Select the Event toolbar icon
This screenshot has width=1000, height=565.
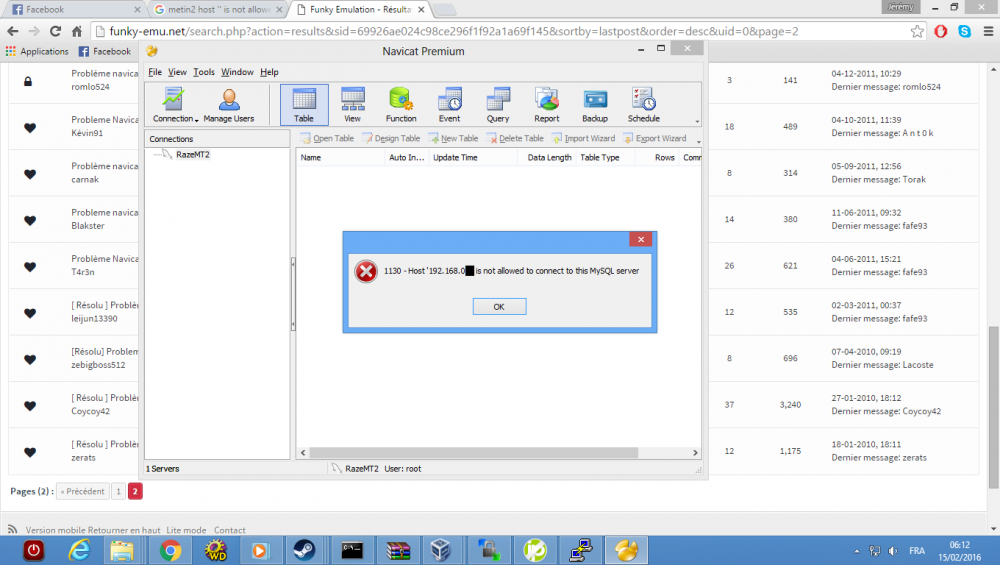click(450, 105)
